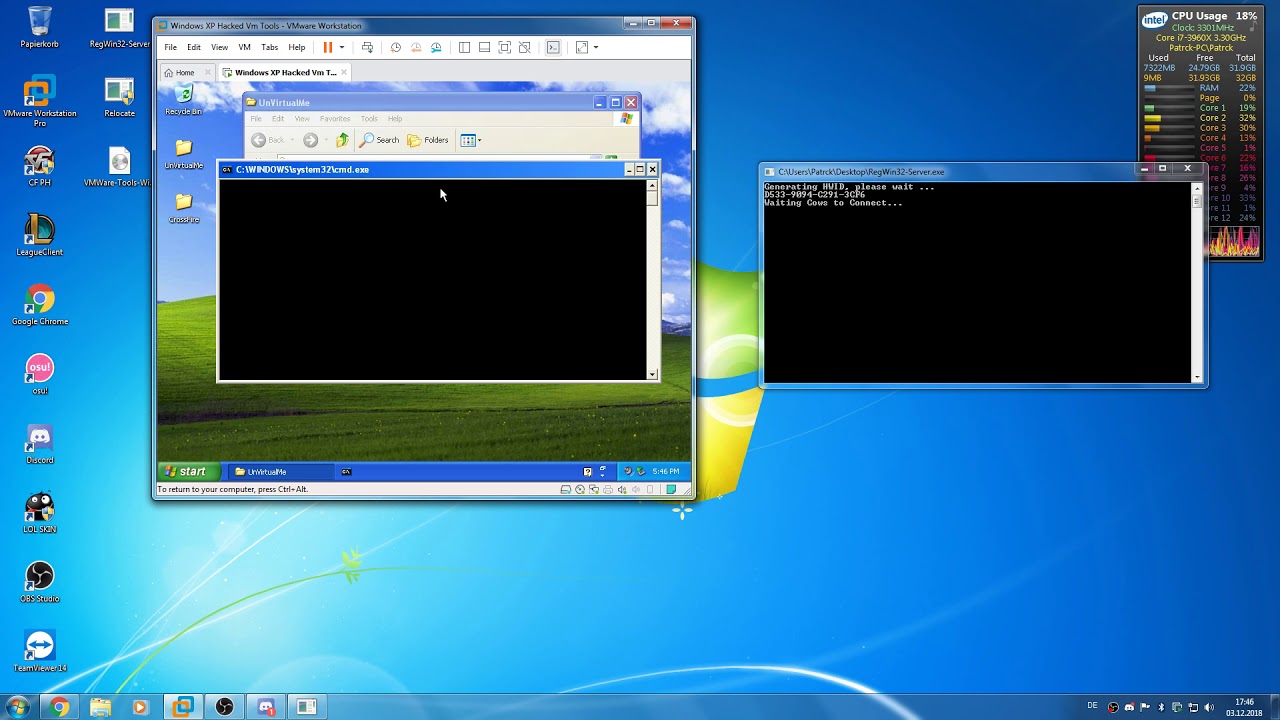
Task: Click the CD/DVD device status icon
Action: click(580, 490)
